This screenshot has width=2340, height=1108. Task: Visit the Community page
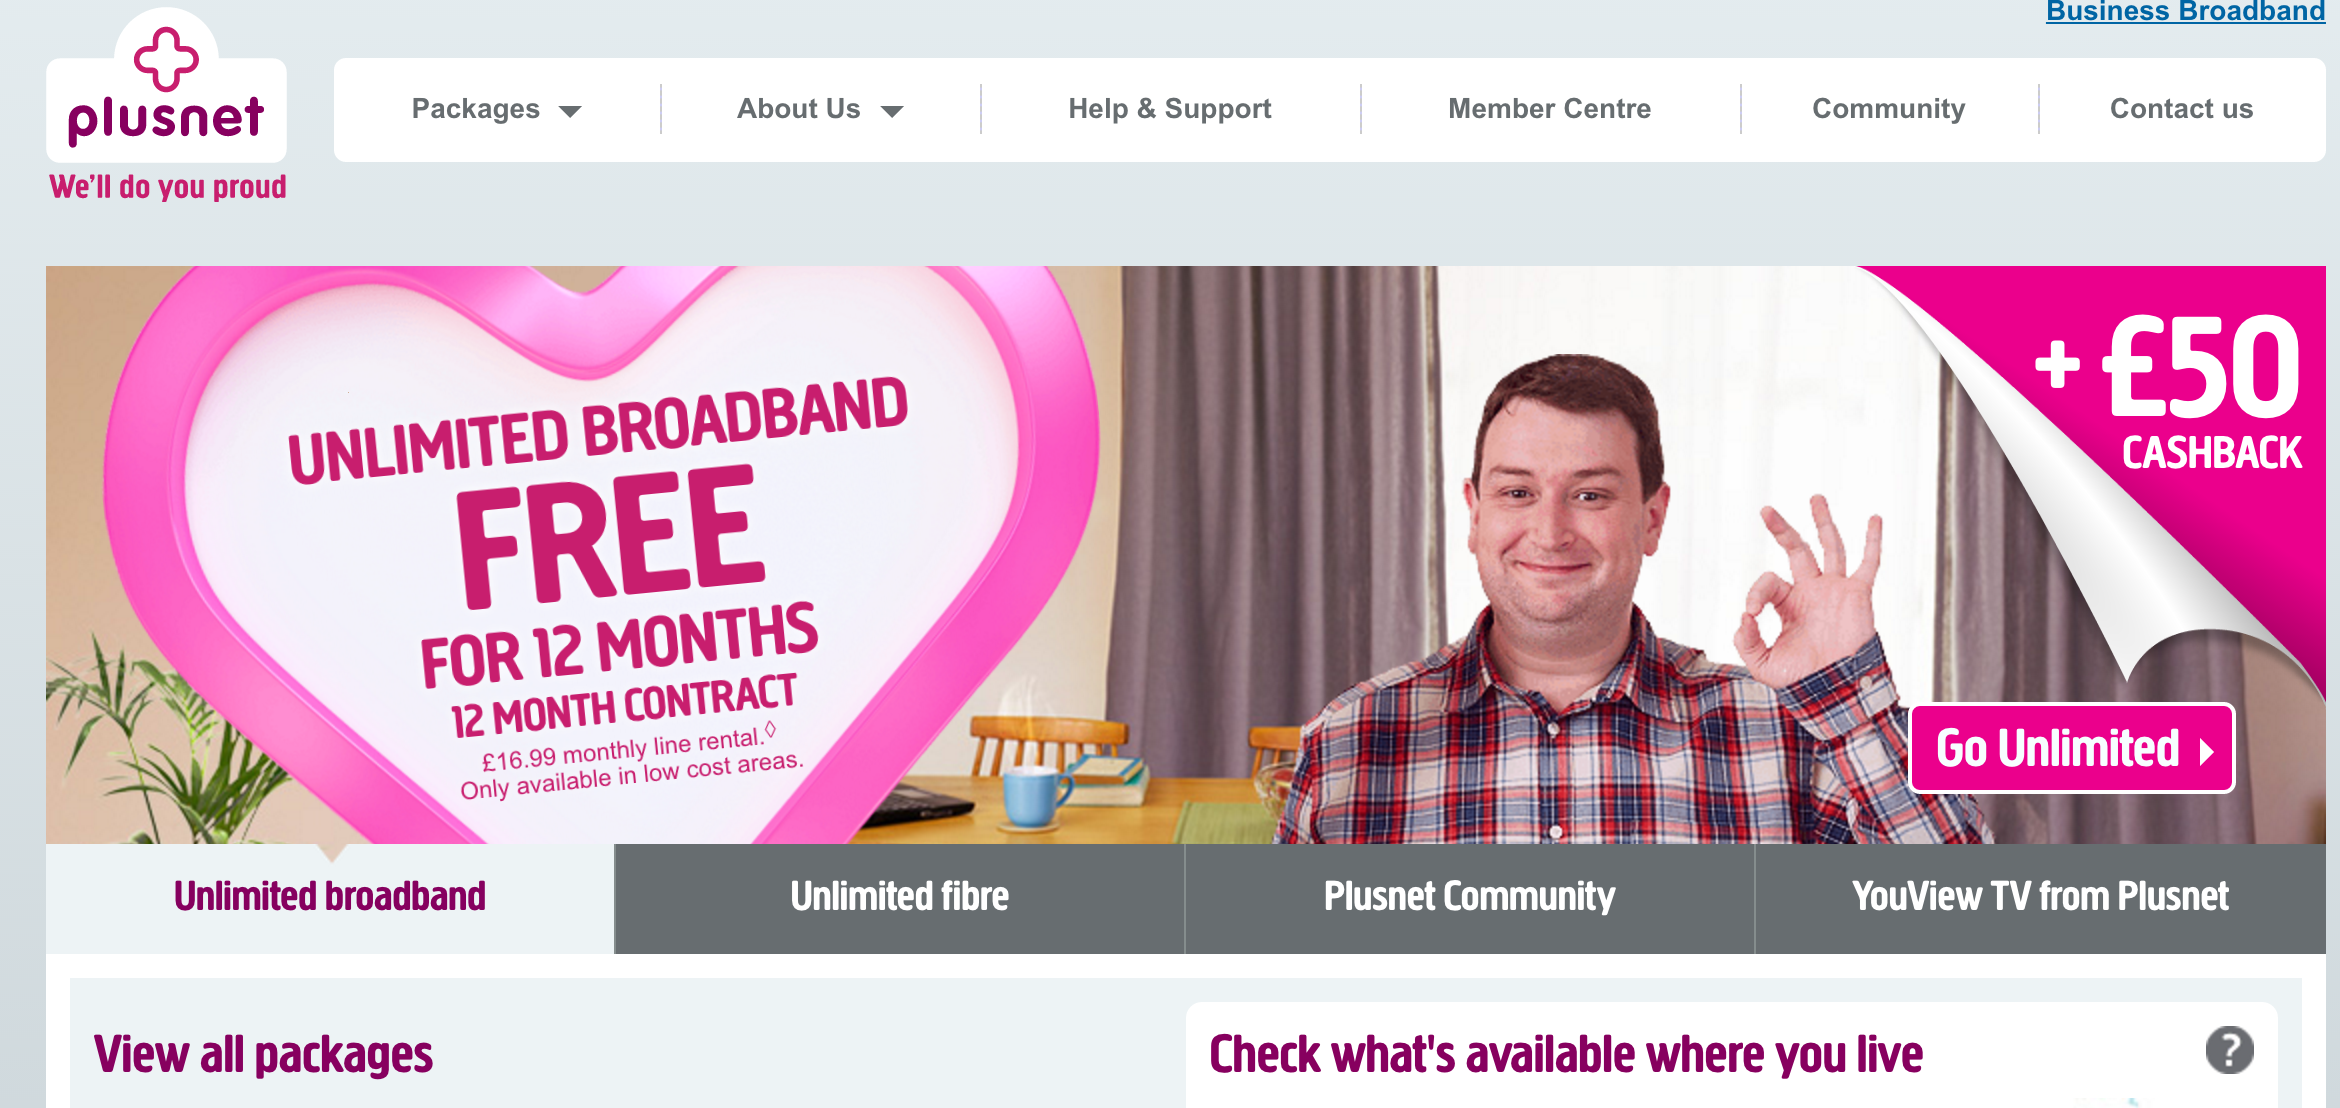(x=1888, y=109)
